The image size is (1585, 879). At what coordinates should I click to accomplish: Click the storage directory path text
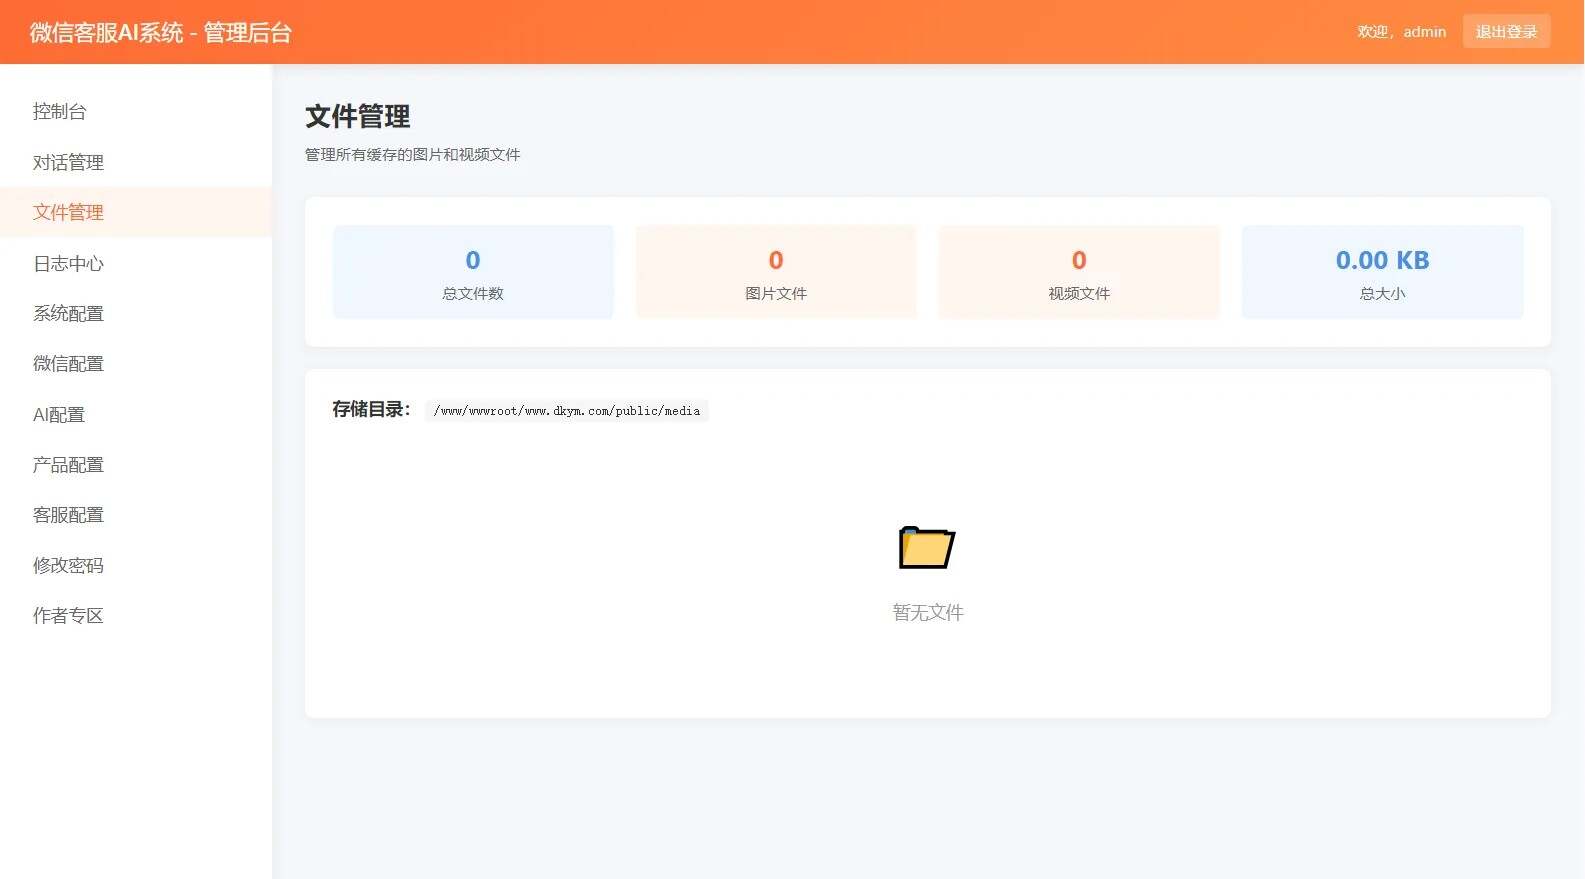click(x=566, y=411)
